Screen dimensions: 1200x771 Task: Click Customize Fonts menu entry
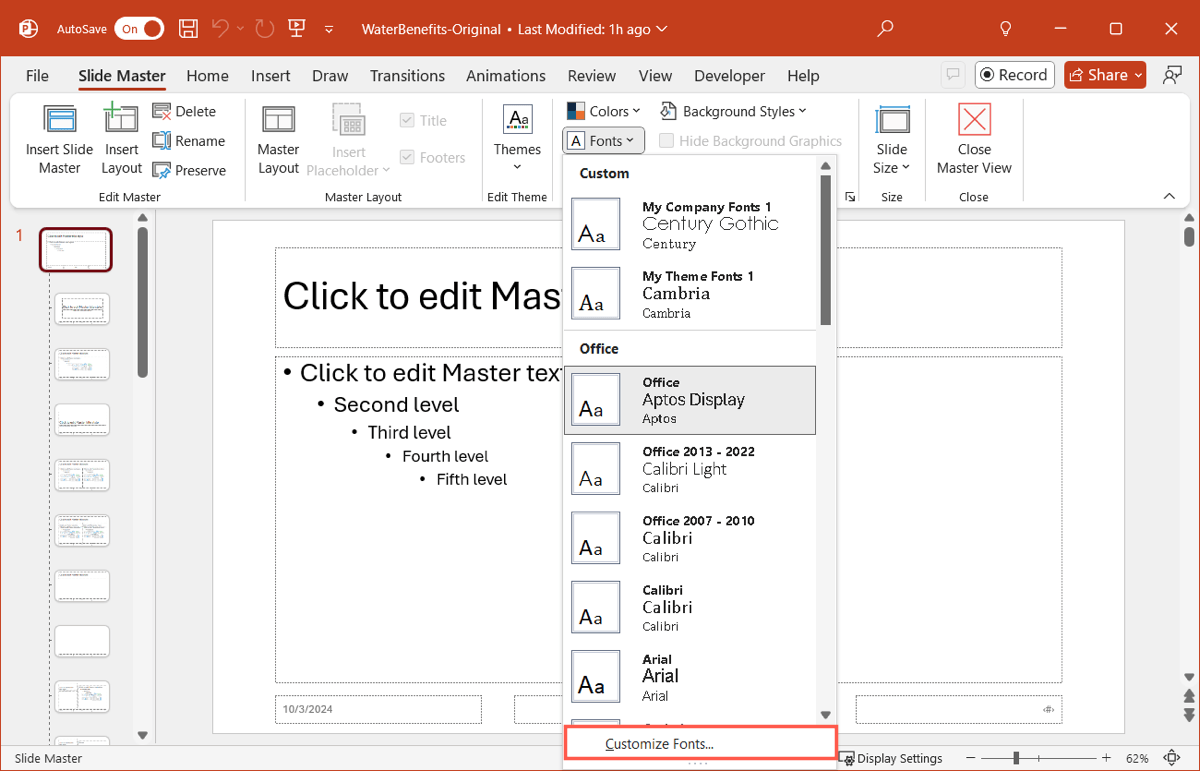click(x=700, y=743)
